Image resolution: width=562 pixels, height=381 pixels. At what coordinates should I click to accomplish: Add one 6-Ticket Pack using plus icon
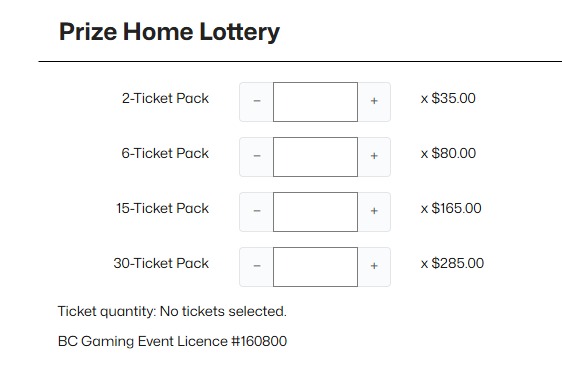[374, 157]
